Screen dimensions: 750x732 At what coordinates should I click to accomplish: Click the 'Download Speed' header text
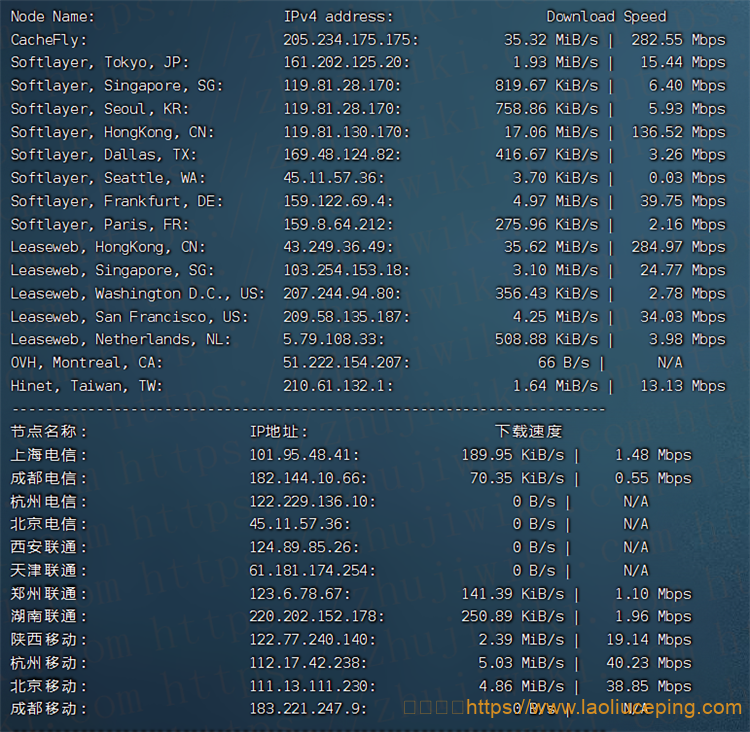coord(606,17)
